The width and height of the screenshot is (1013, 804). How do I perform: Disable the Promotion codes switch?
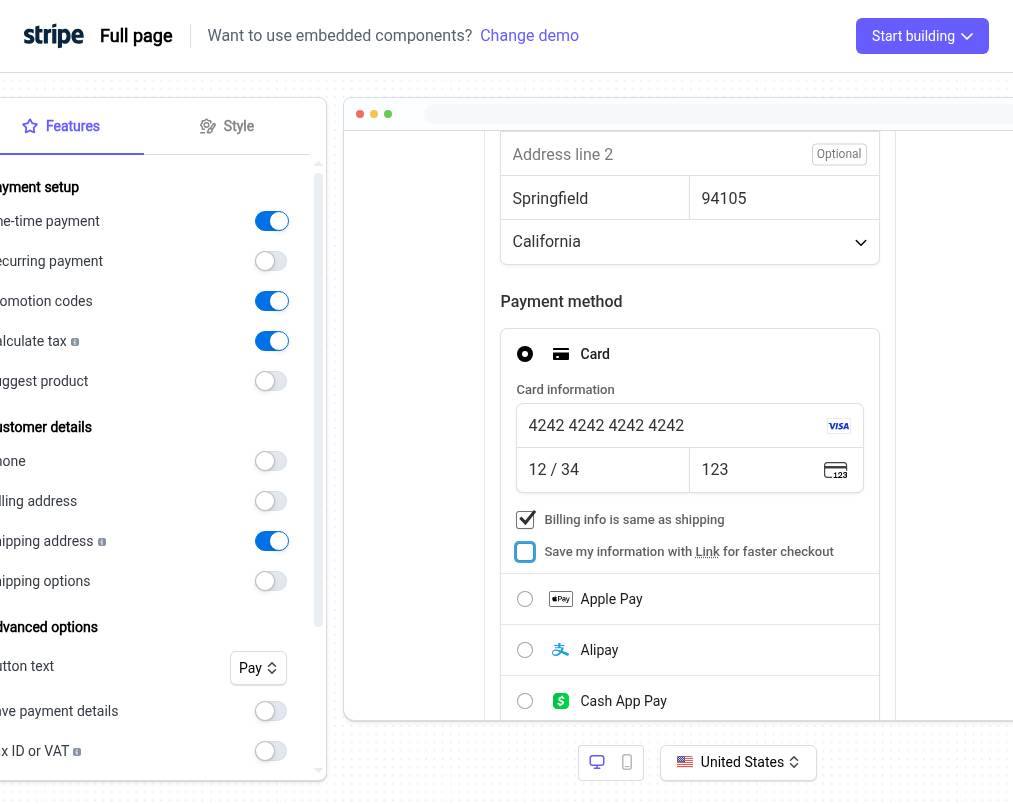[x=271, y=301]
